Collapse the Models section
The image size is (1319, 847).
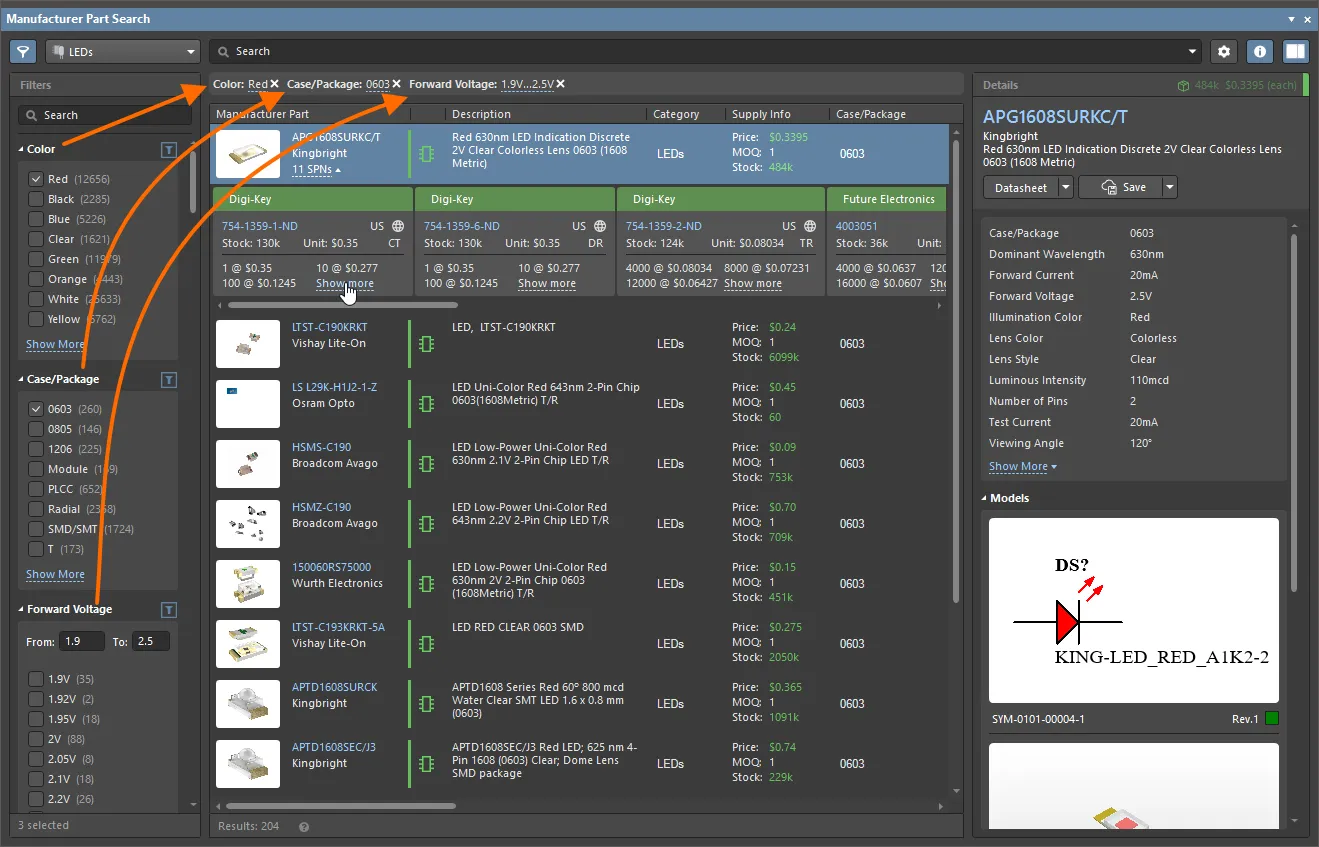985,498
